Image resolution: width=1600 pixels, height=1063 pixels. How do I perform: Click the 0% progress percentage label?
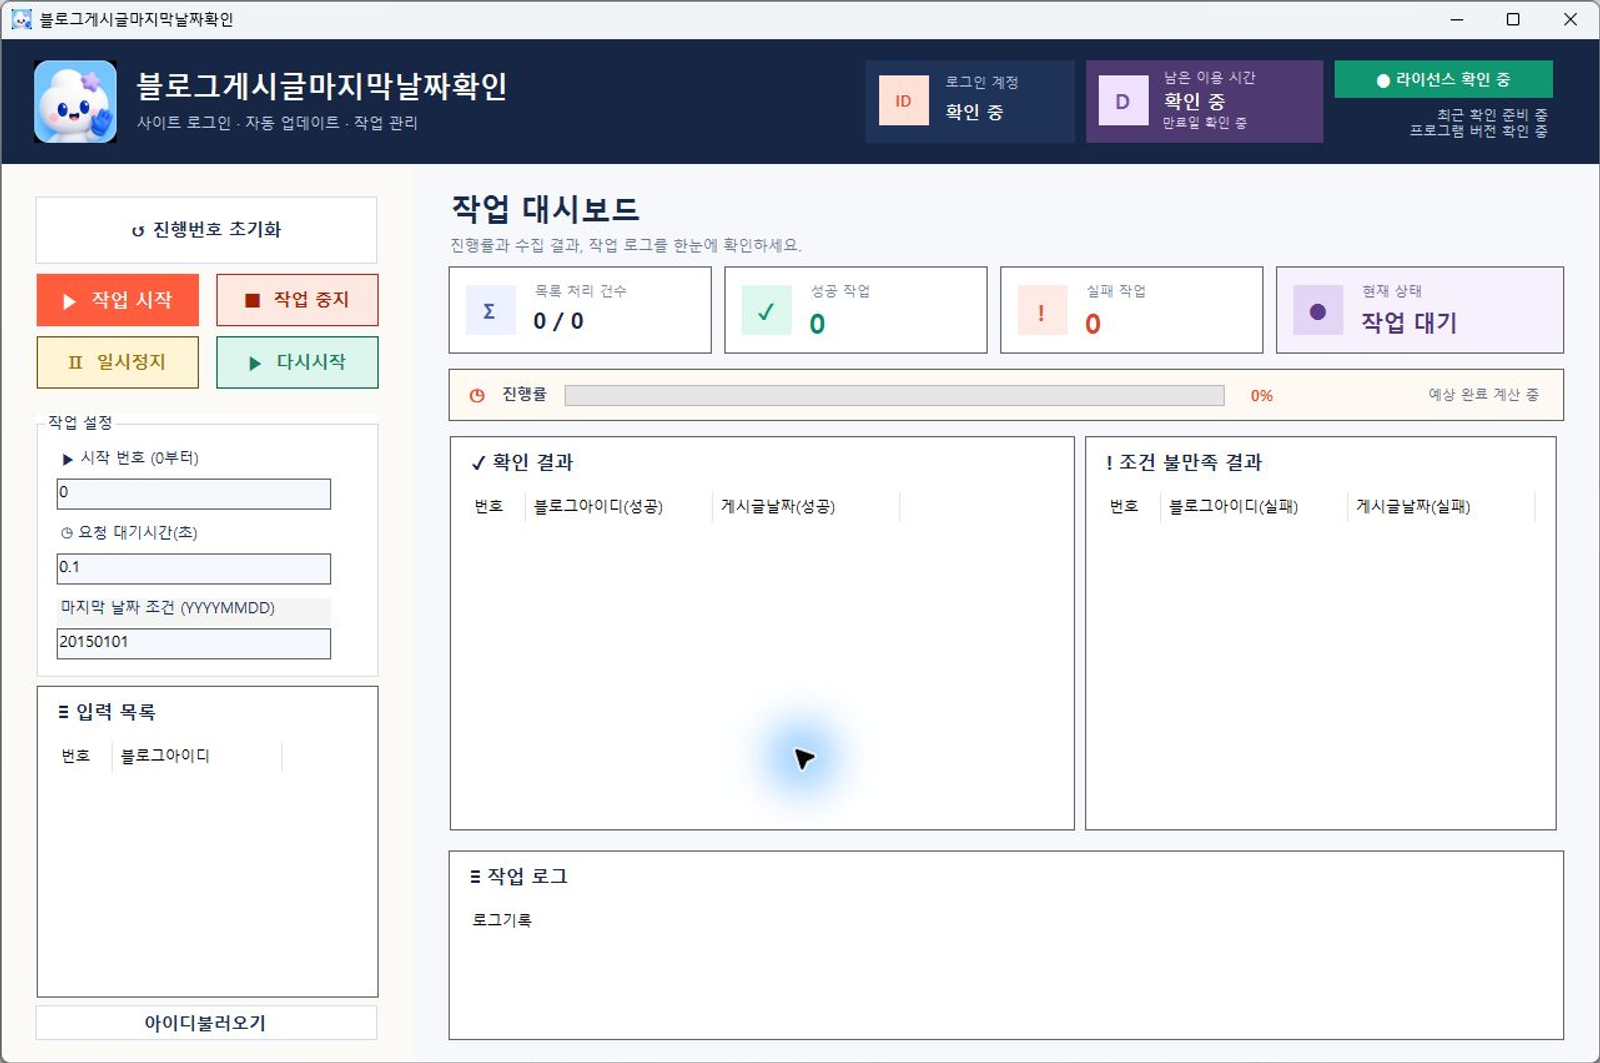pyautogui.click(x=1262, y=396)
